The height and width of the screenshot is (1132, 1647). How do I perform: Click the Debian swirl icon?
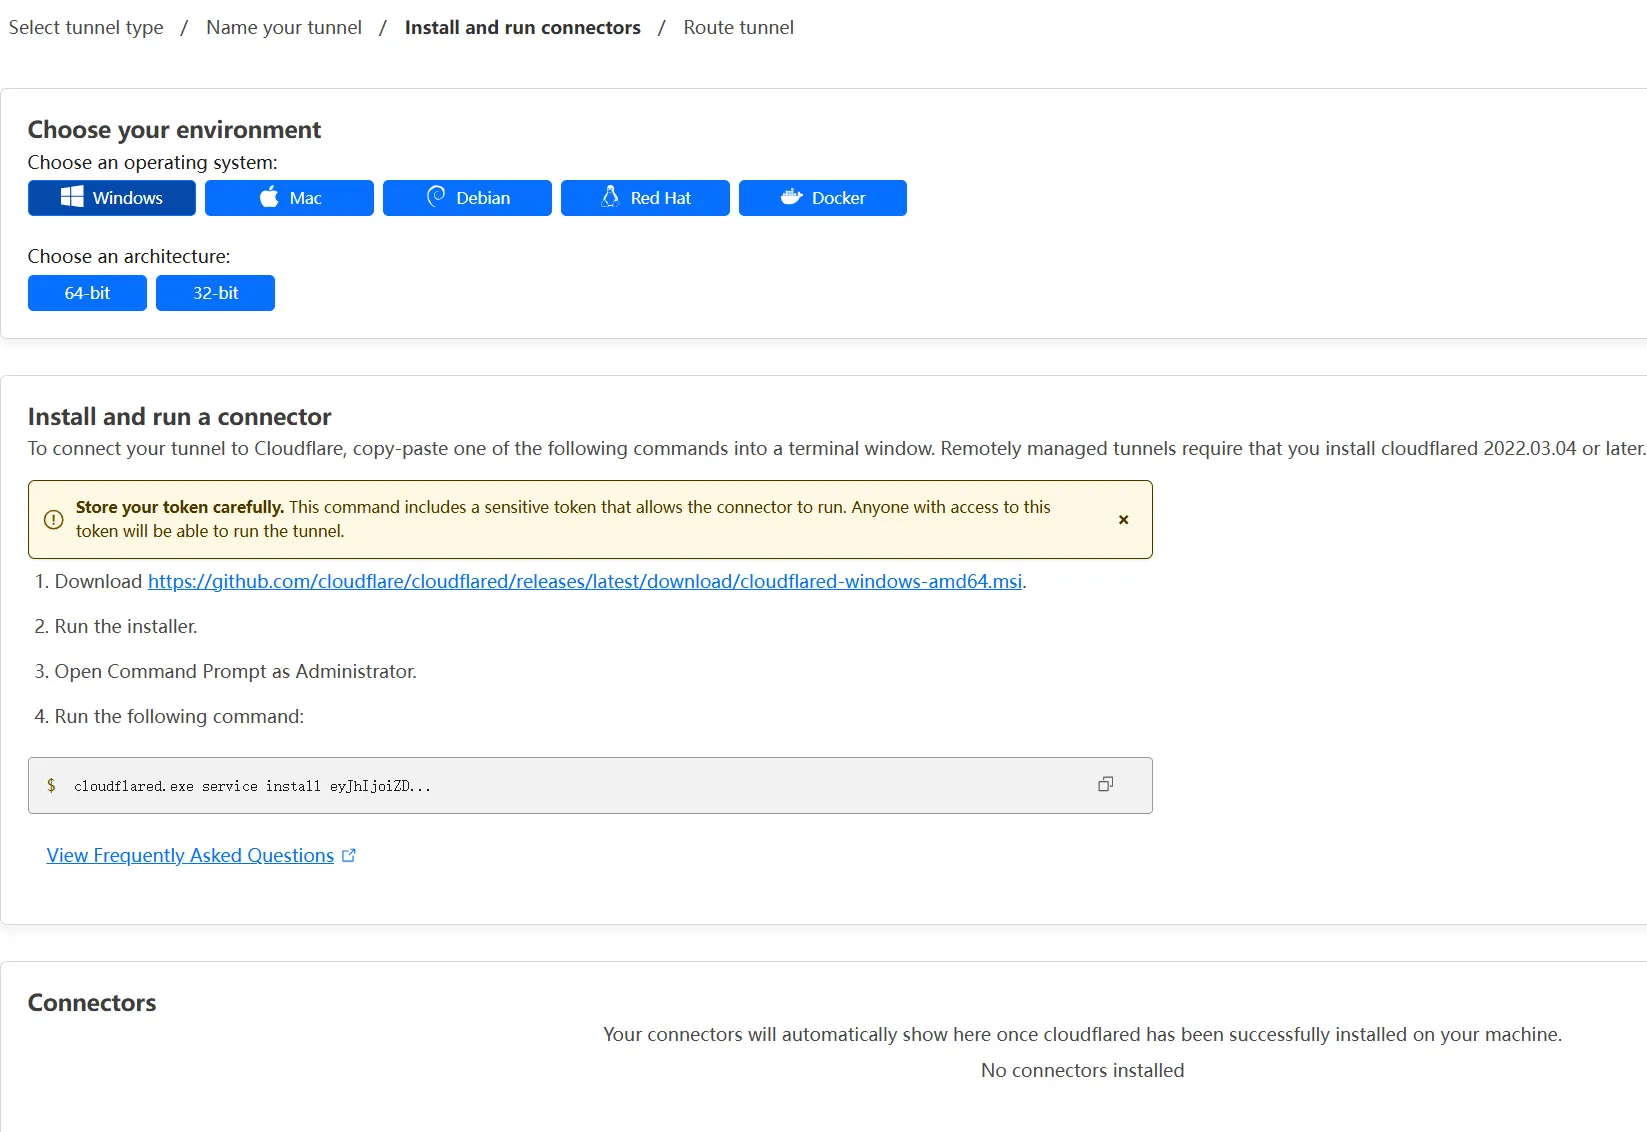point(436,197)
